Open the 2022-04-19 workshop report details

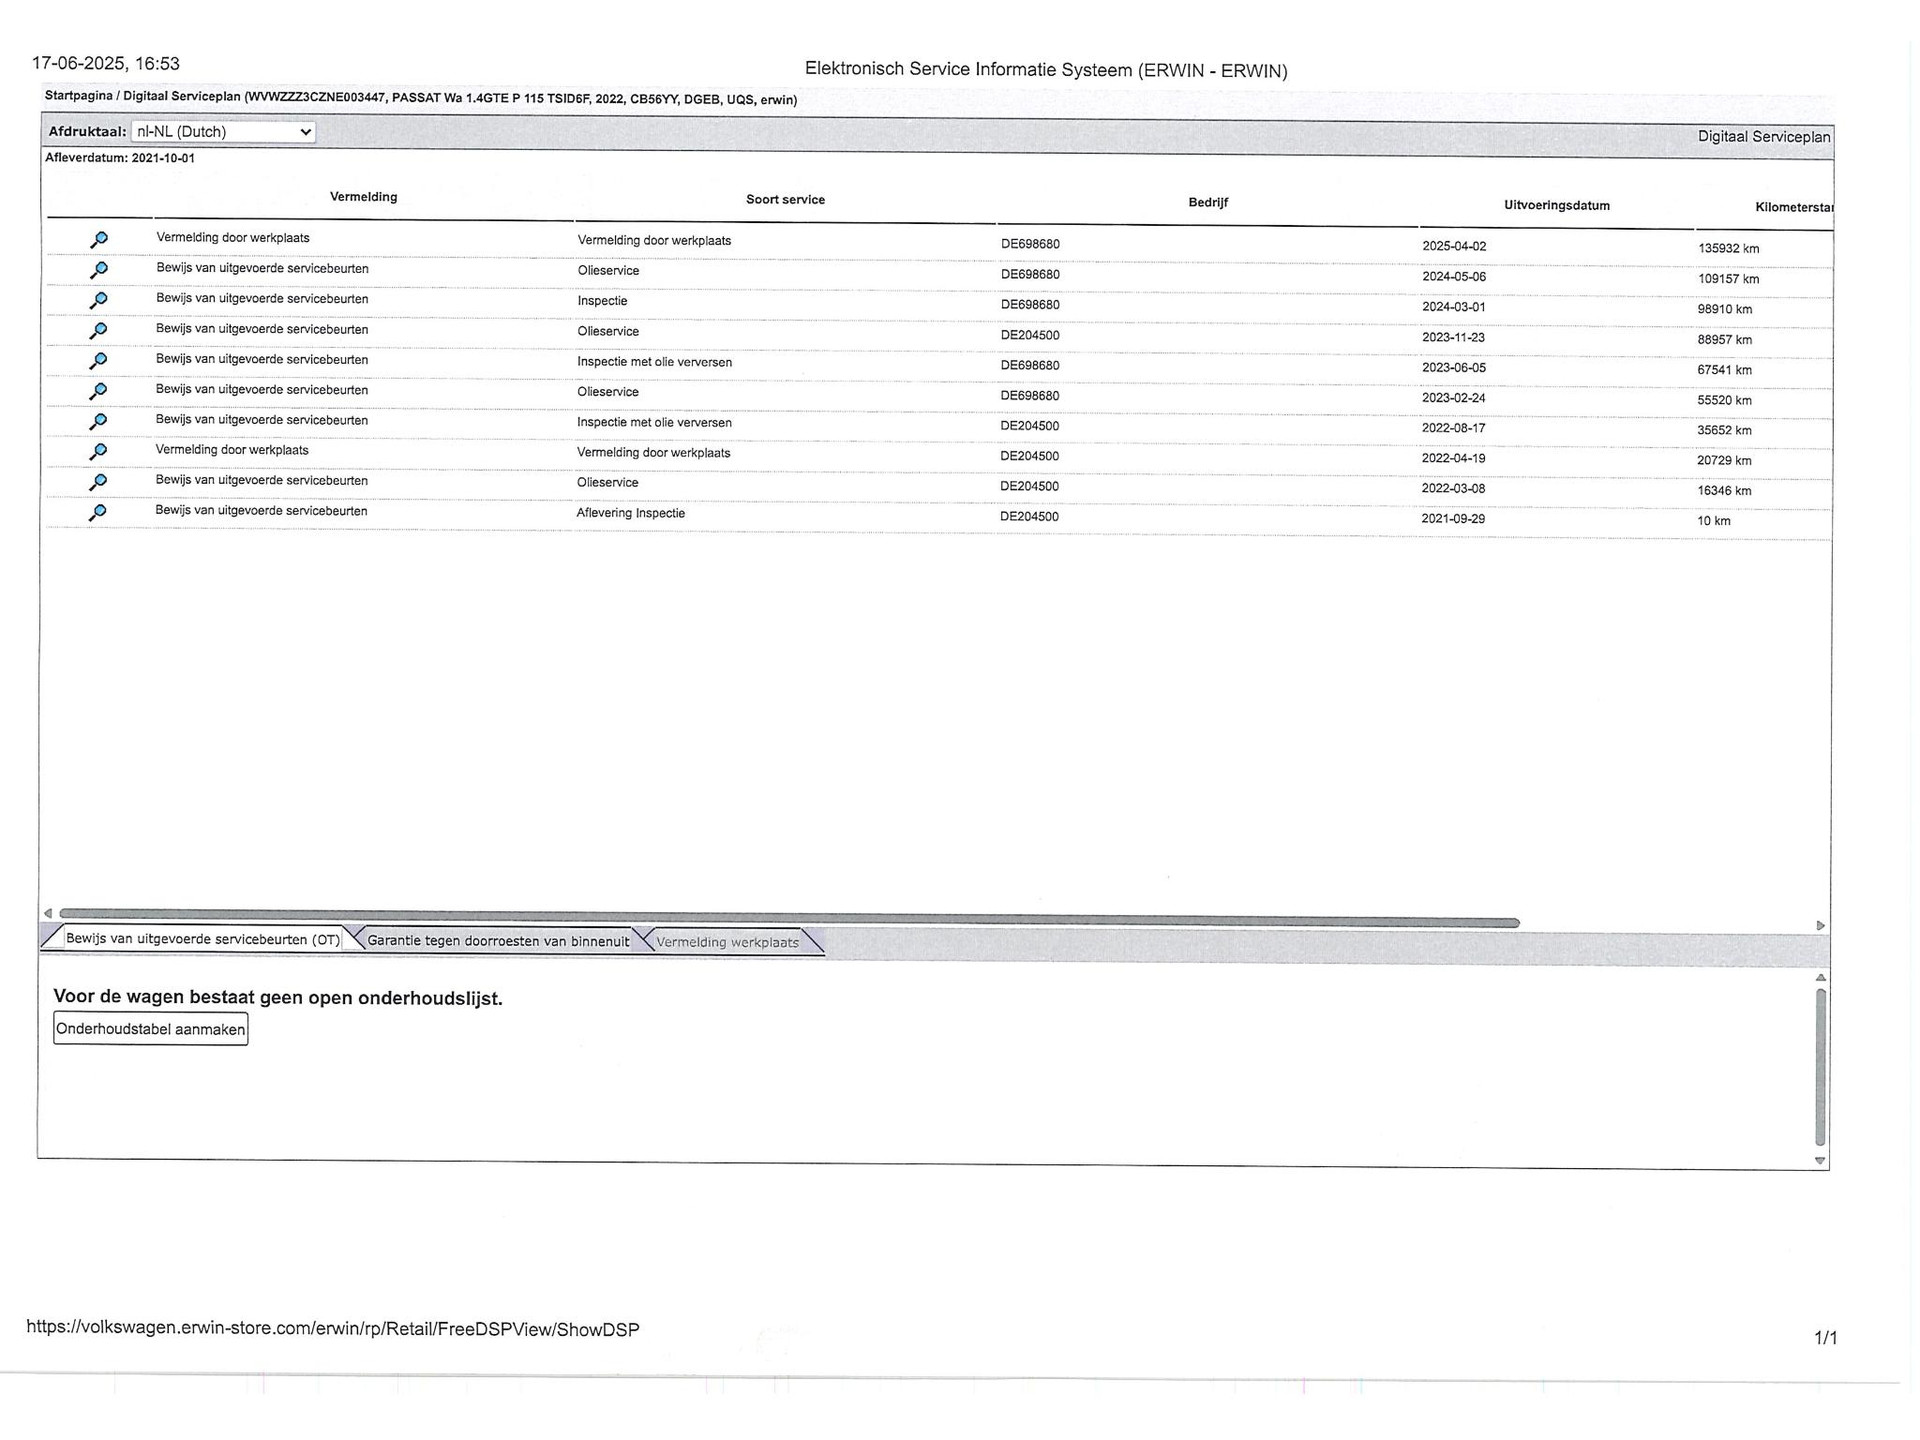99,451
